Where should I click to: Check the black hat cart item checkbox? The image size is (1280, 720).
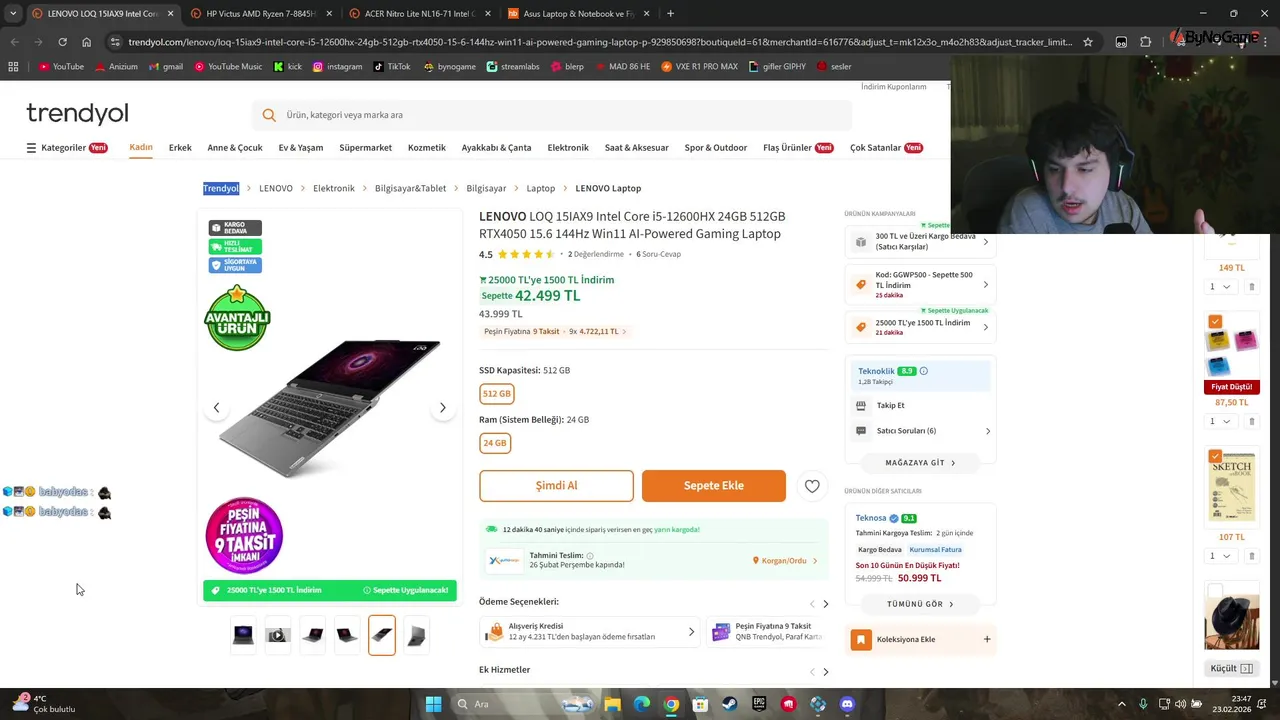point(1215,591)
